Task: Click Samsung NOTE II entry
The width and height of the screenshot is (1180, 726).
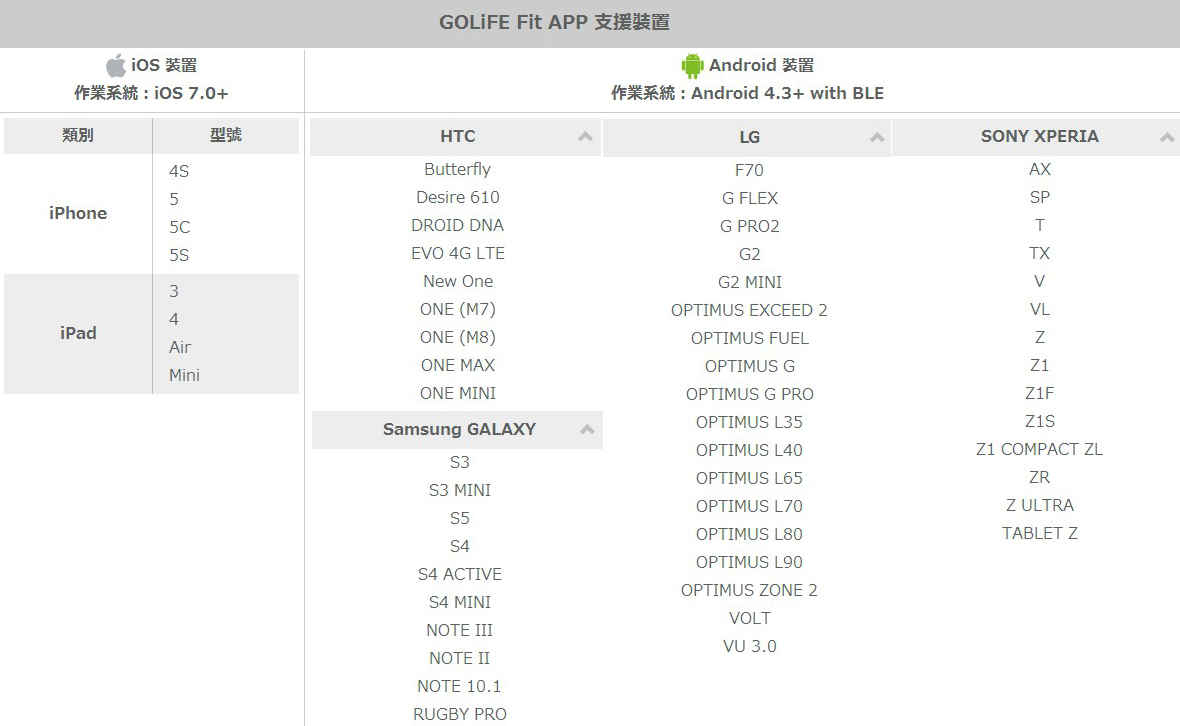Action: [x=460, y=658]
